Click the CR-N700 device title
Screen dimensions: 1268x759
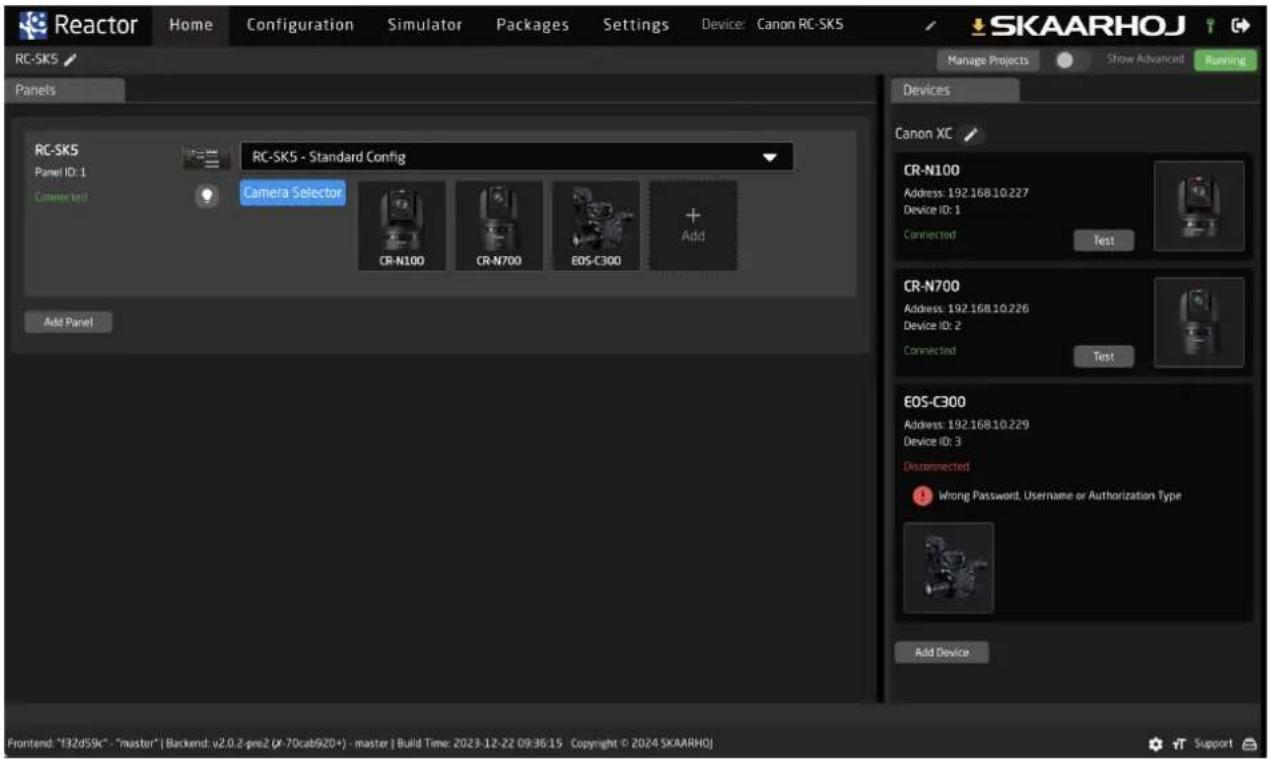click(x=932, y=287)
